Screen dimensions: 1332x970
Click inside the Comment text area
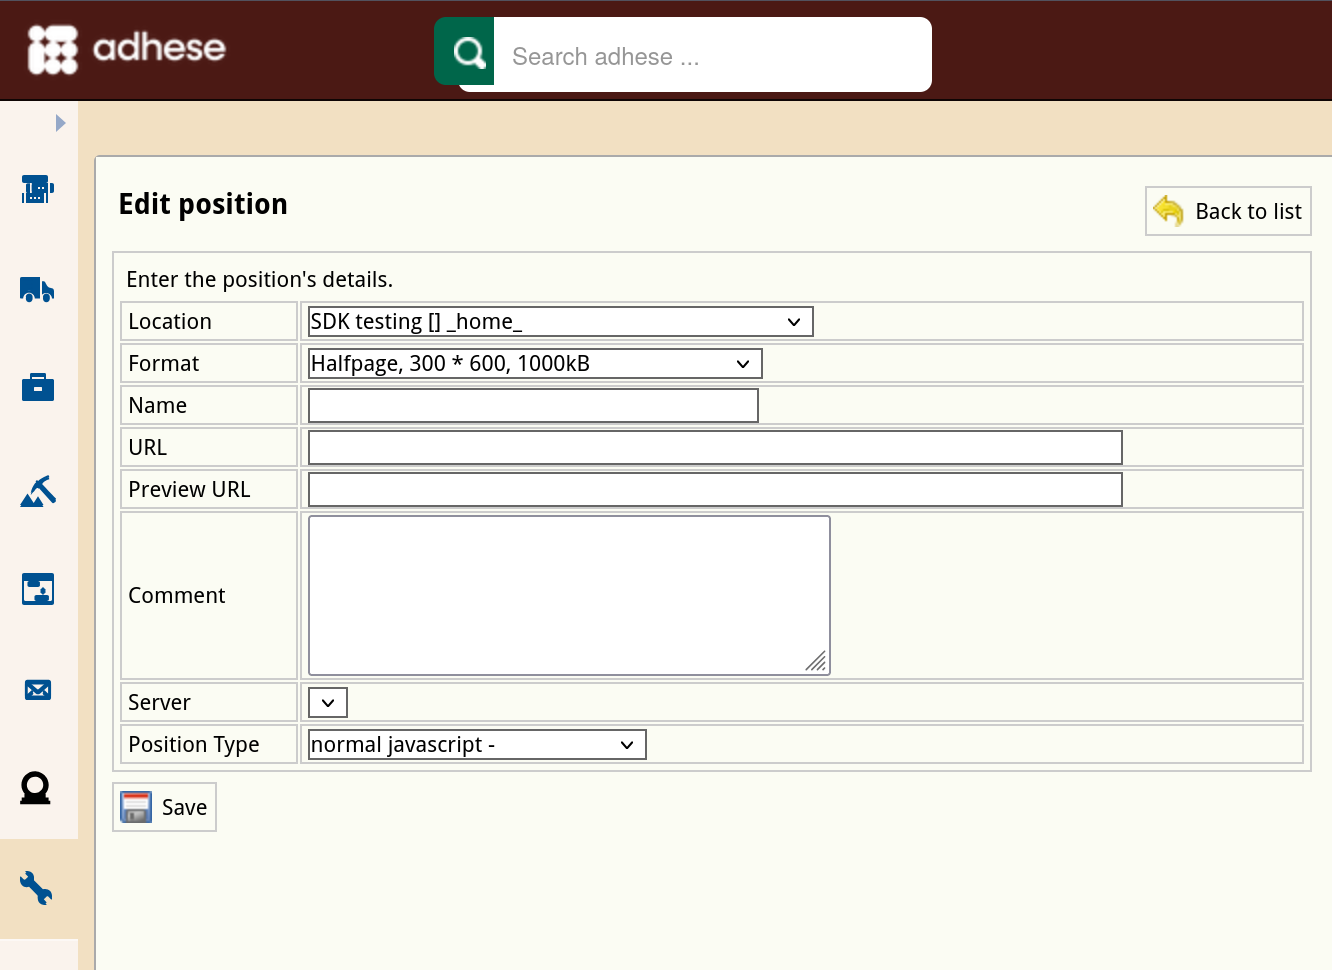[x=569, y=595]
